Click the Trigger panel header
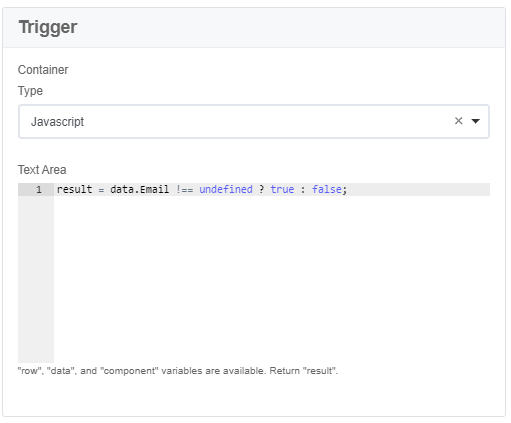The height and width of the screenshot is (423, 511). 254,27
